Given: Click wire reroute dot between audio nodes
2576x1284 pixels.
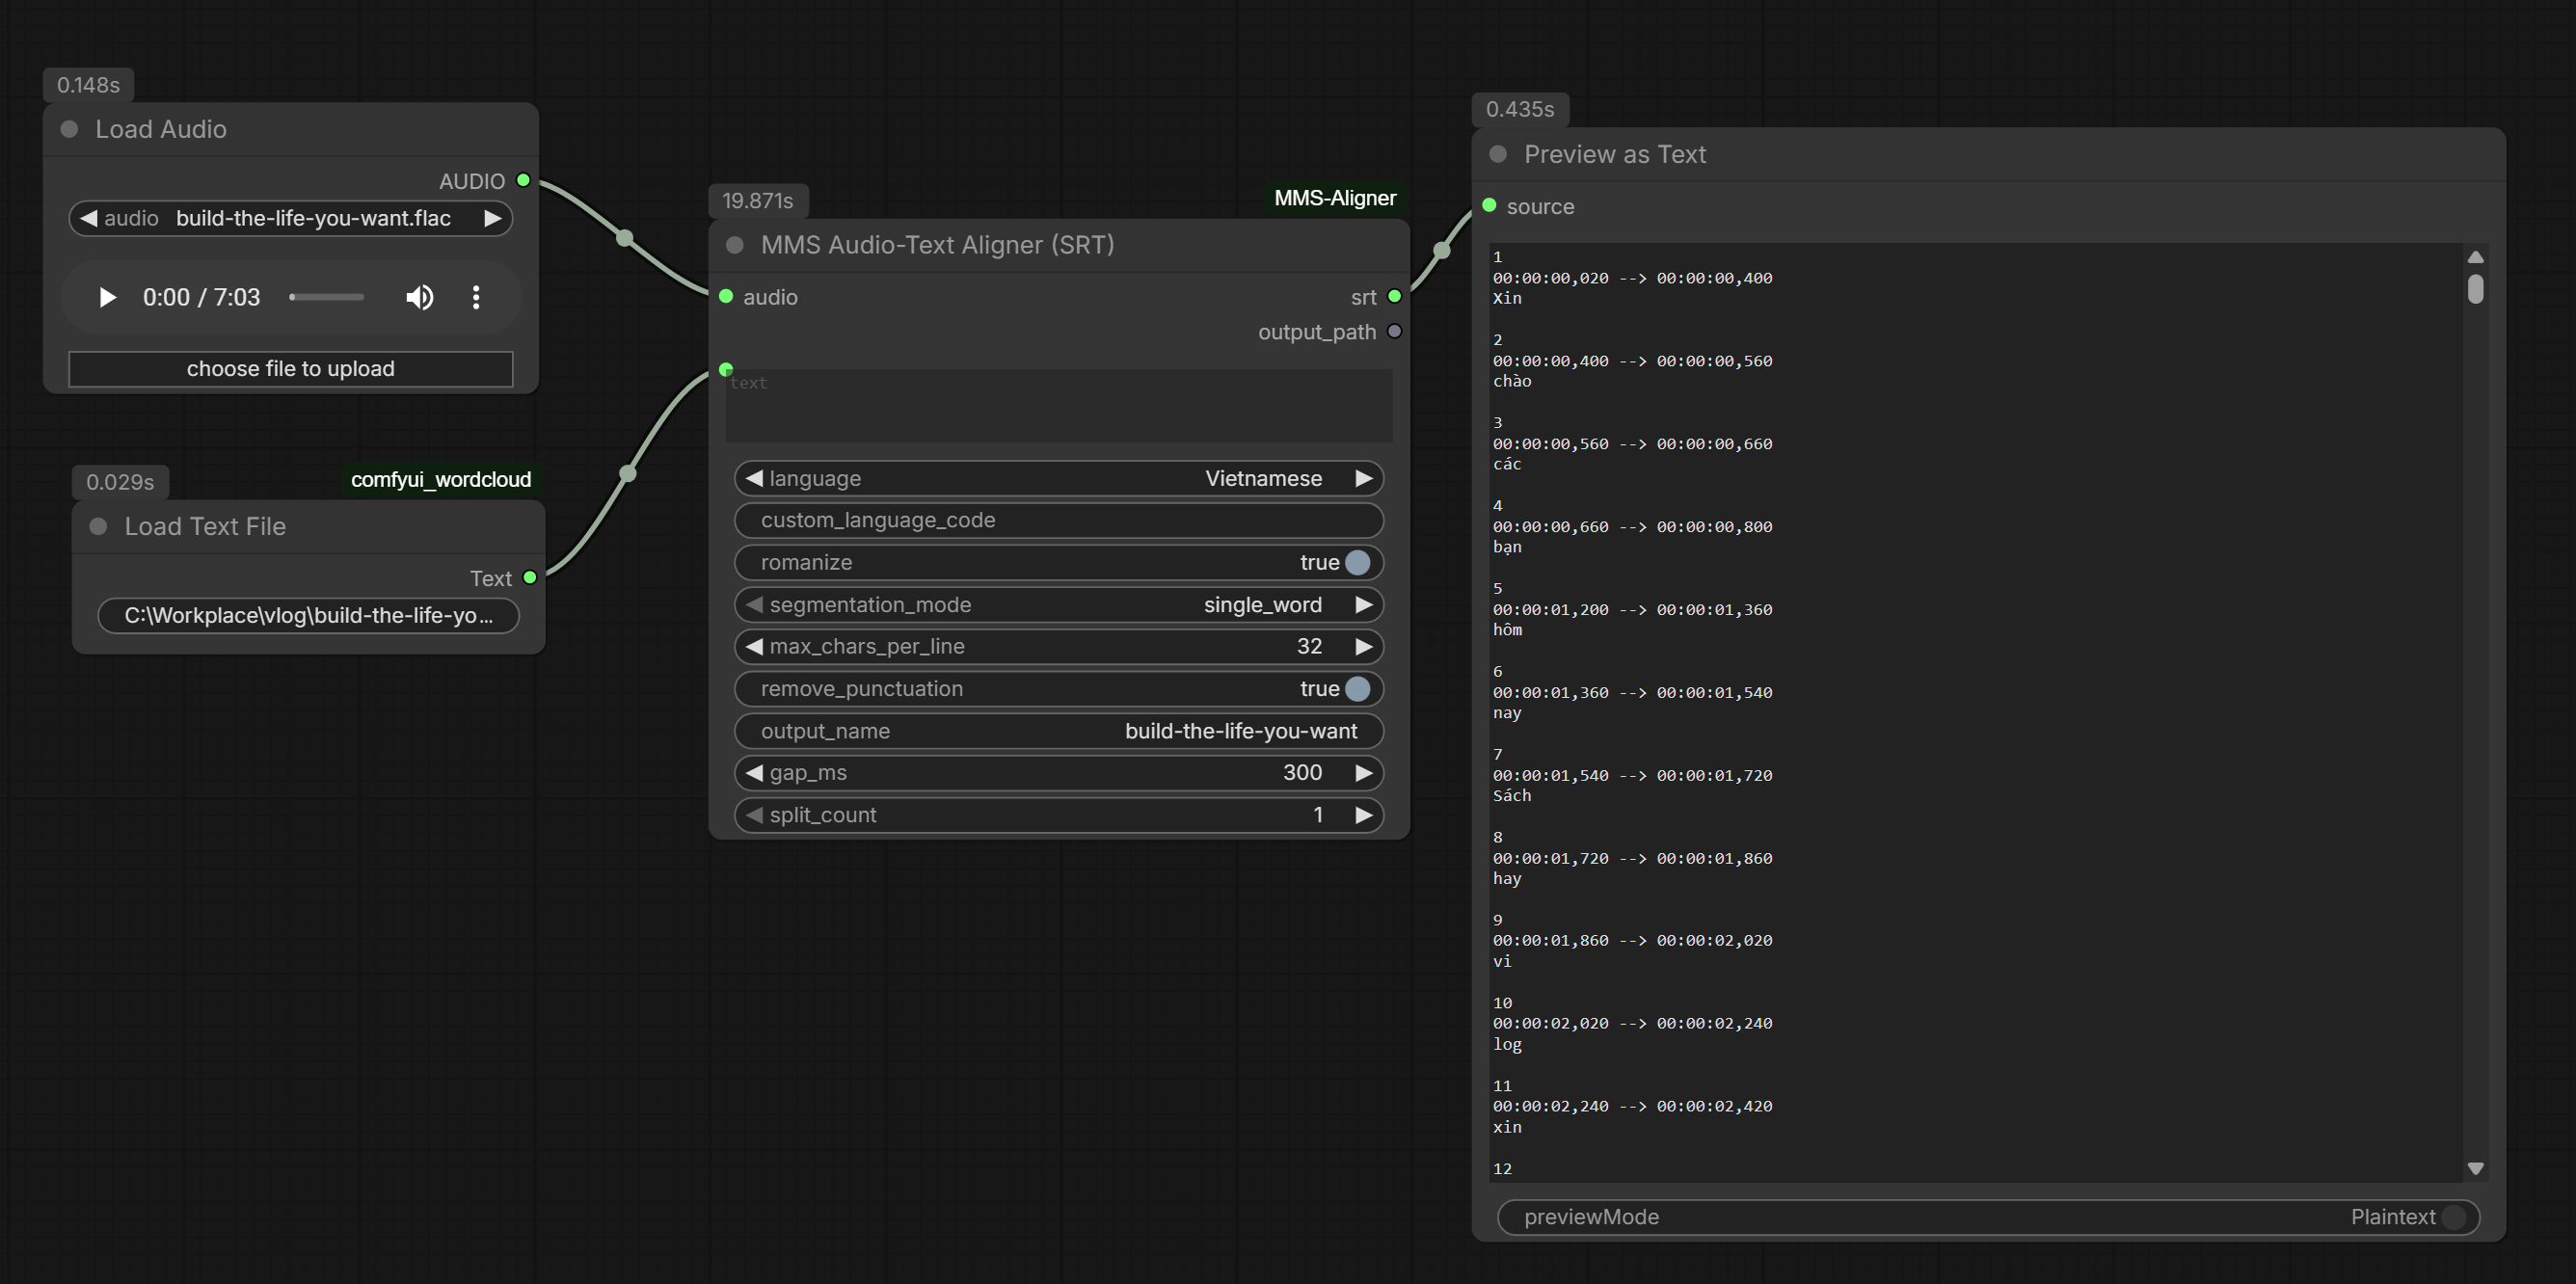Looking at the screenshot, I should 625,238.
